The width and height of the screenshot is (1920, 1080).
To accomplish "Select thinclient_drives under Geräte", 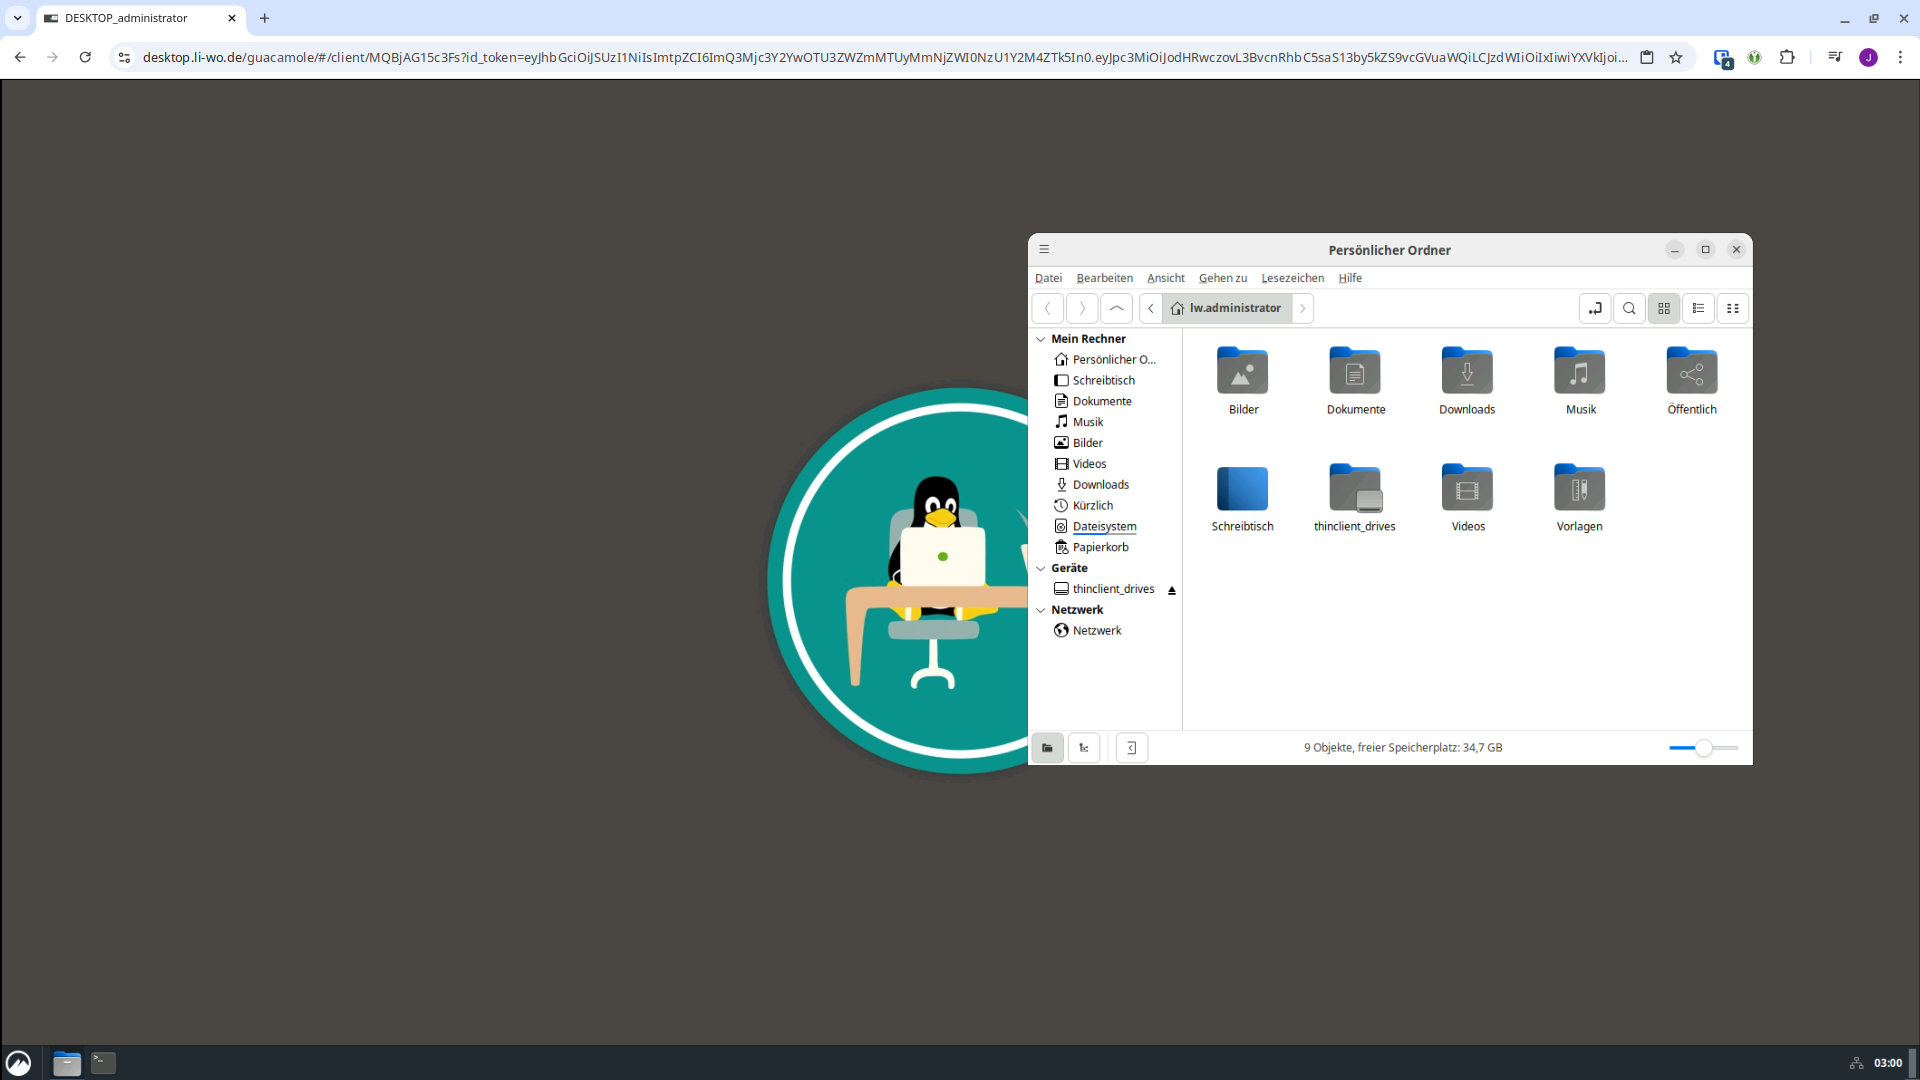I will 1103,589.
